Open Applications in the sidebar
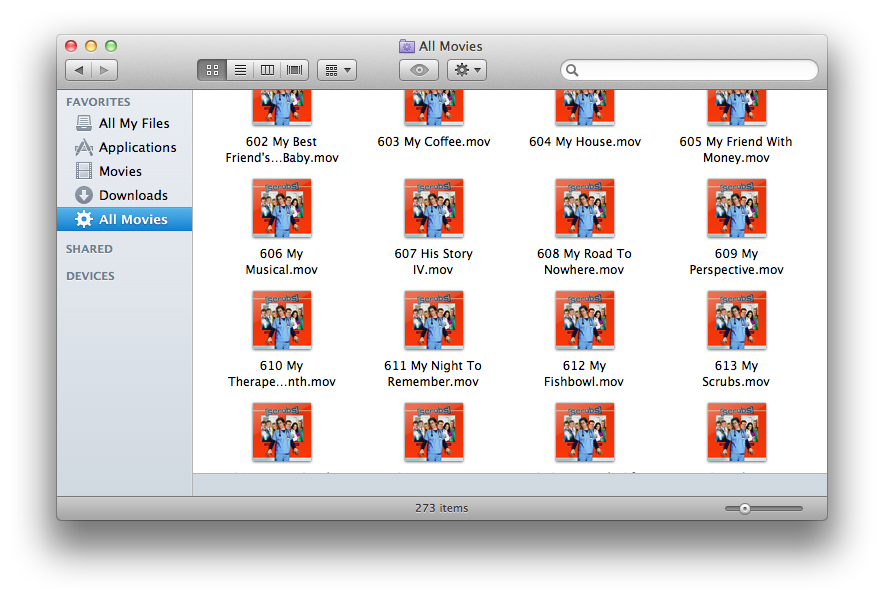 125,147
